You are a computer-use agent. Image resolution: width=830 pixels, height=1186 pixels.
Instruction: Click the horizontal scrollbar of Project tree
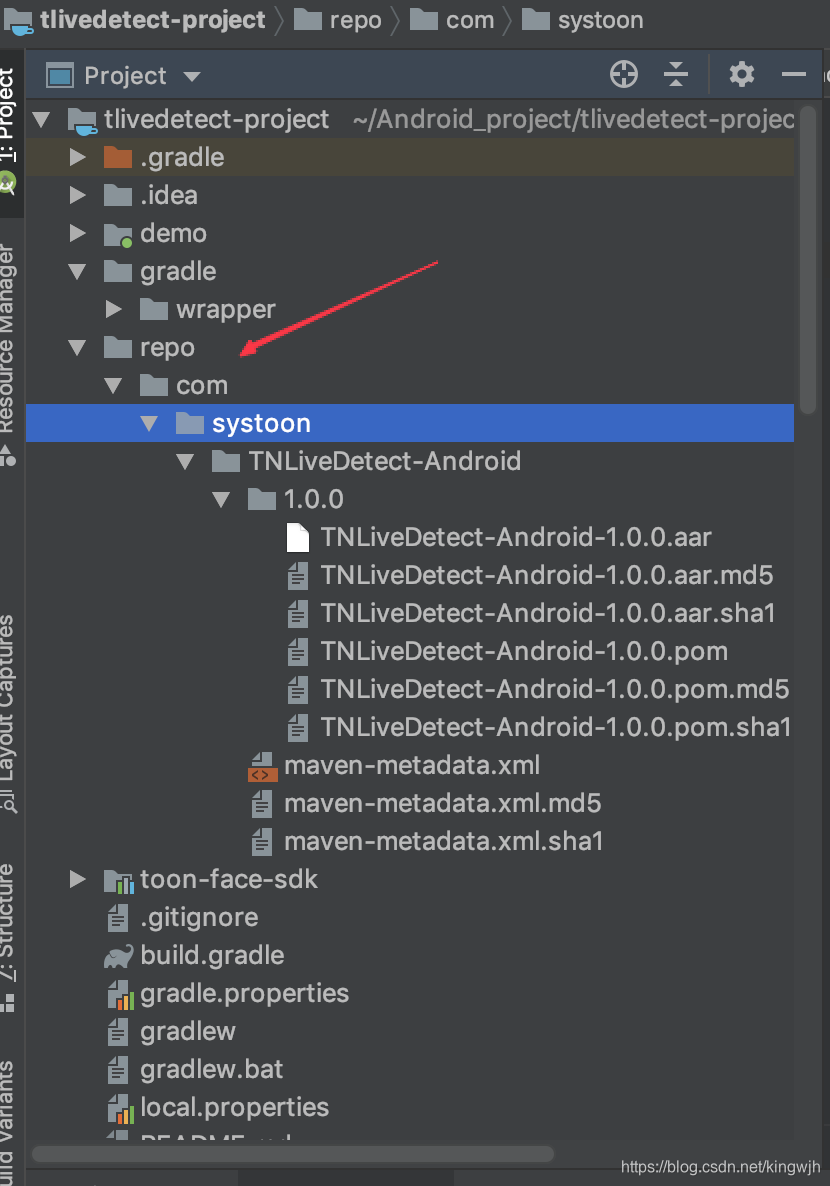[292, 1153]
